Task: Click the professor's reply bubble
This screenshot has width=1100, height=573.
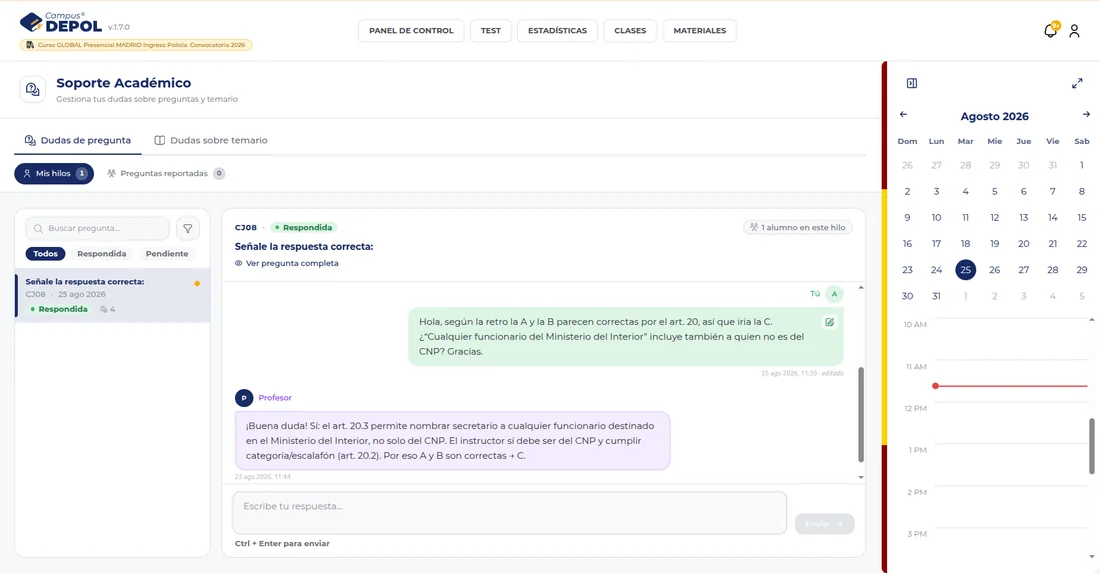Action: (x=452, y=440)
